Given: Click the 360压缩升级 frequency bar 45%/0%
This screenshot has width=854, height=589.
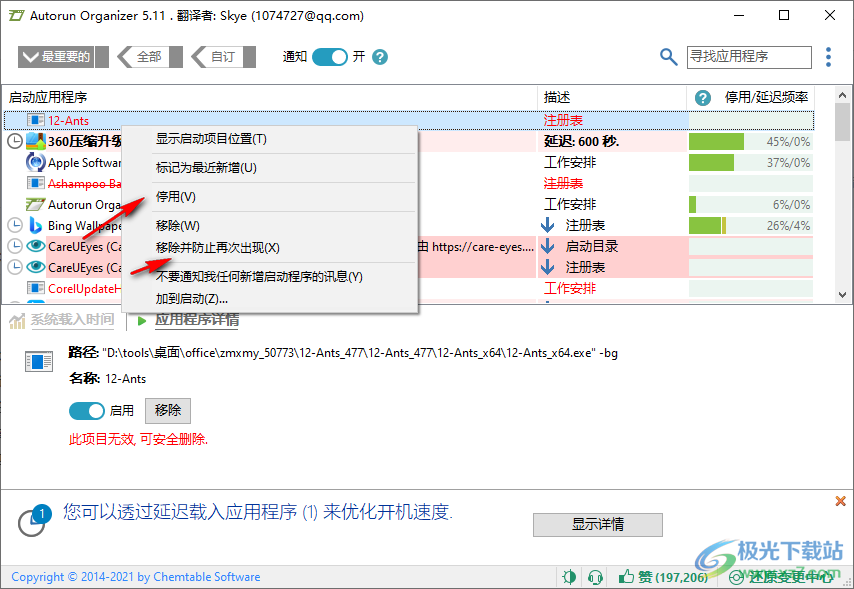Looking at the screenshot, I should pyautogui.click(x=751, y=142).
